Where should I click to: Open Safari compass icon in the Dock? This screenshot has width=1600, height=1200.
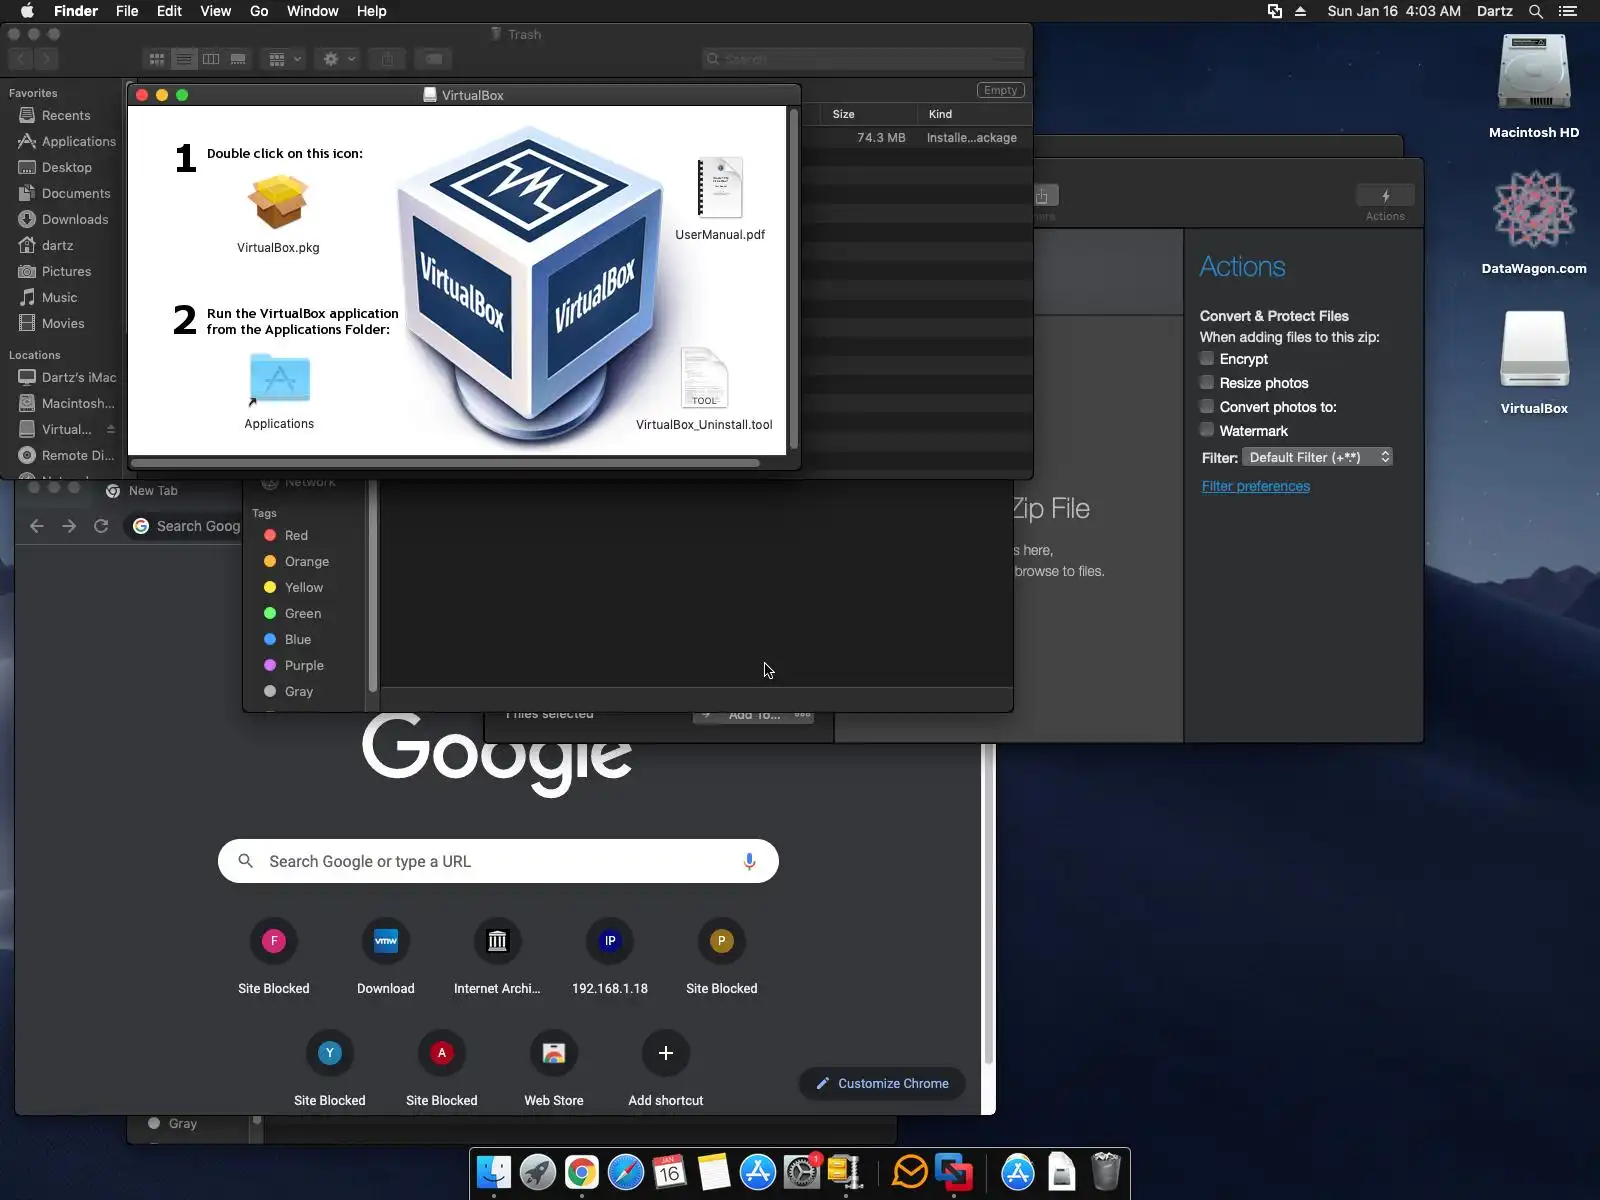626,1171
